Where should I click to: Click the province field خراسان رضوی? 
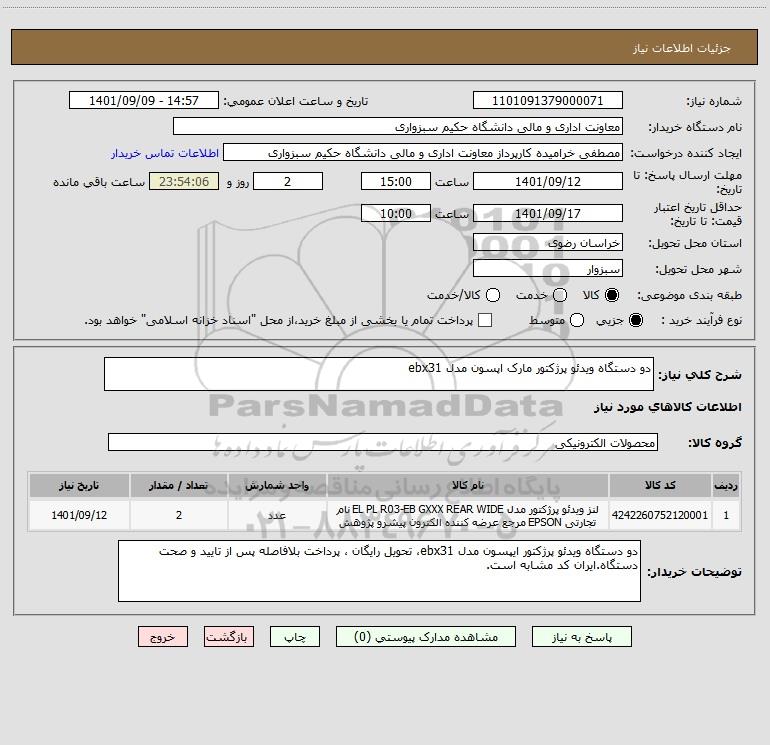(x=548, y=243)
